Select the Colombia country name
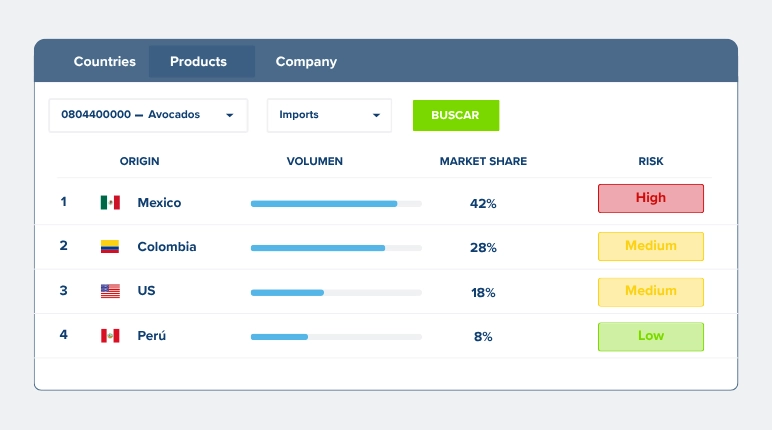This screenshot has width=772, height=430. [166, 246]
